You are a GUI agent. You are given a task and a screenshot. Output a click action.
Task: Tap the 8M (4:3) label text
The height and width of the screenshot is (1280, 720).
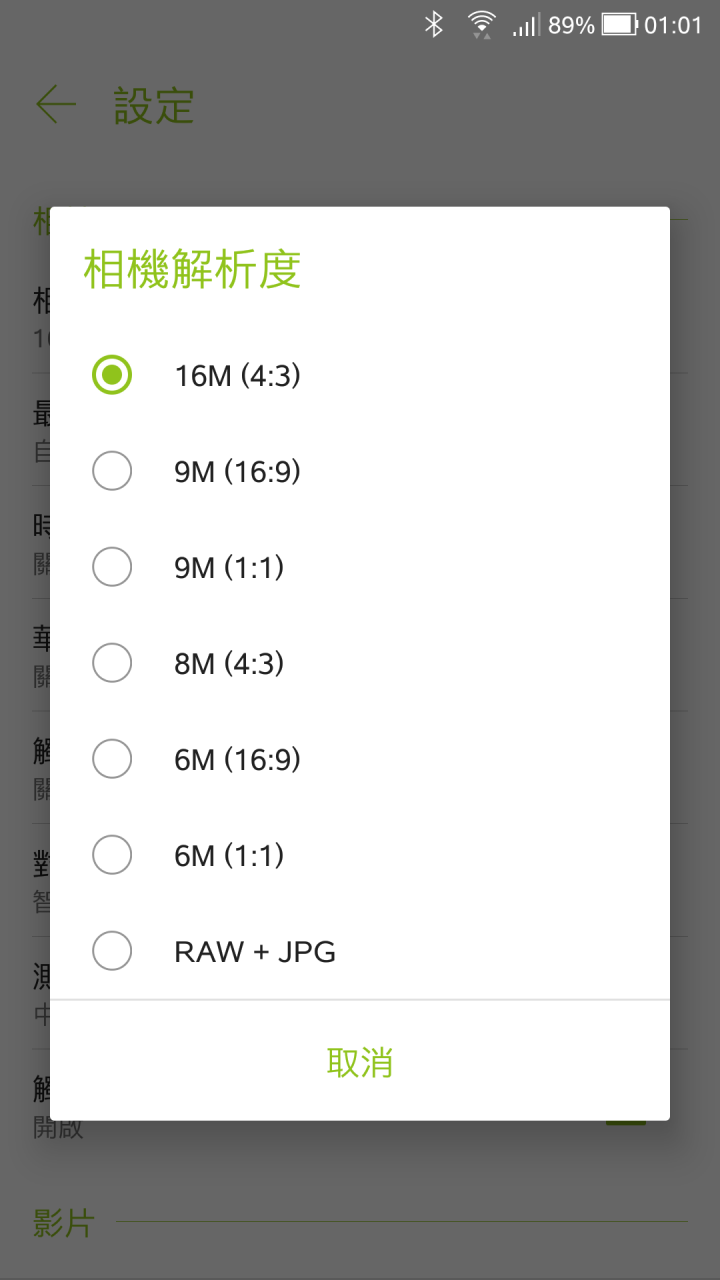[229, 664]
